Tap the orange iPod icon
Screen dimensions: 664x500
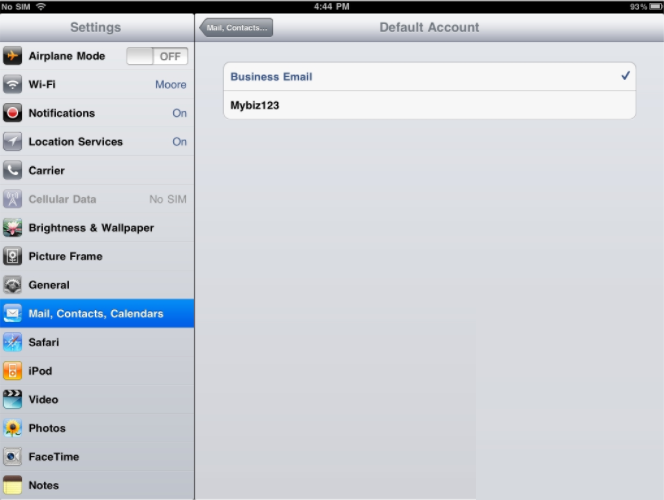13,371
